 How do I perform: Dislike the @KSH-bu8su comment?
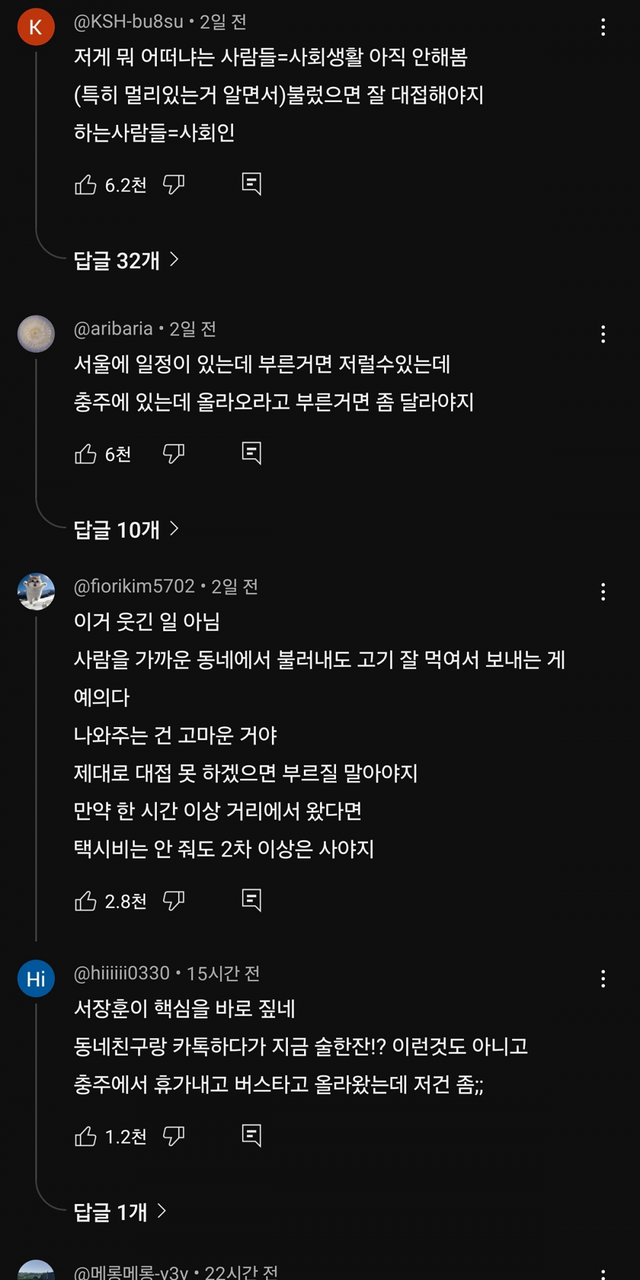pyautogui.click(x=174, y=184)
